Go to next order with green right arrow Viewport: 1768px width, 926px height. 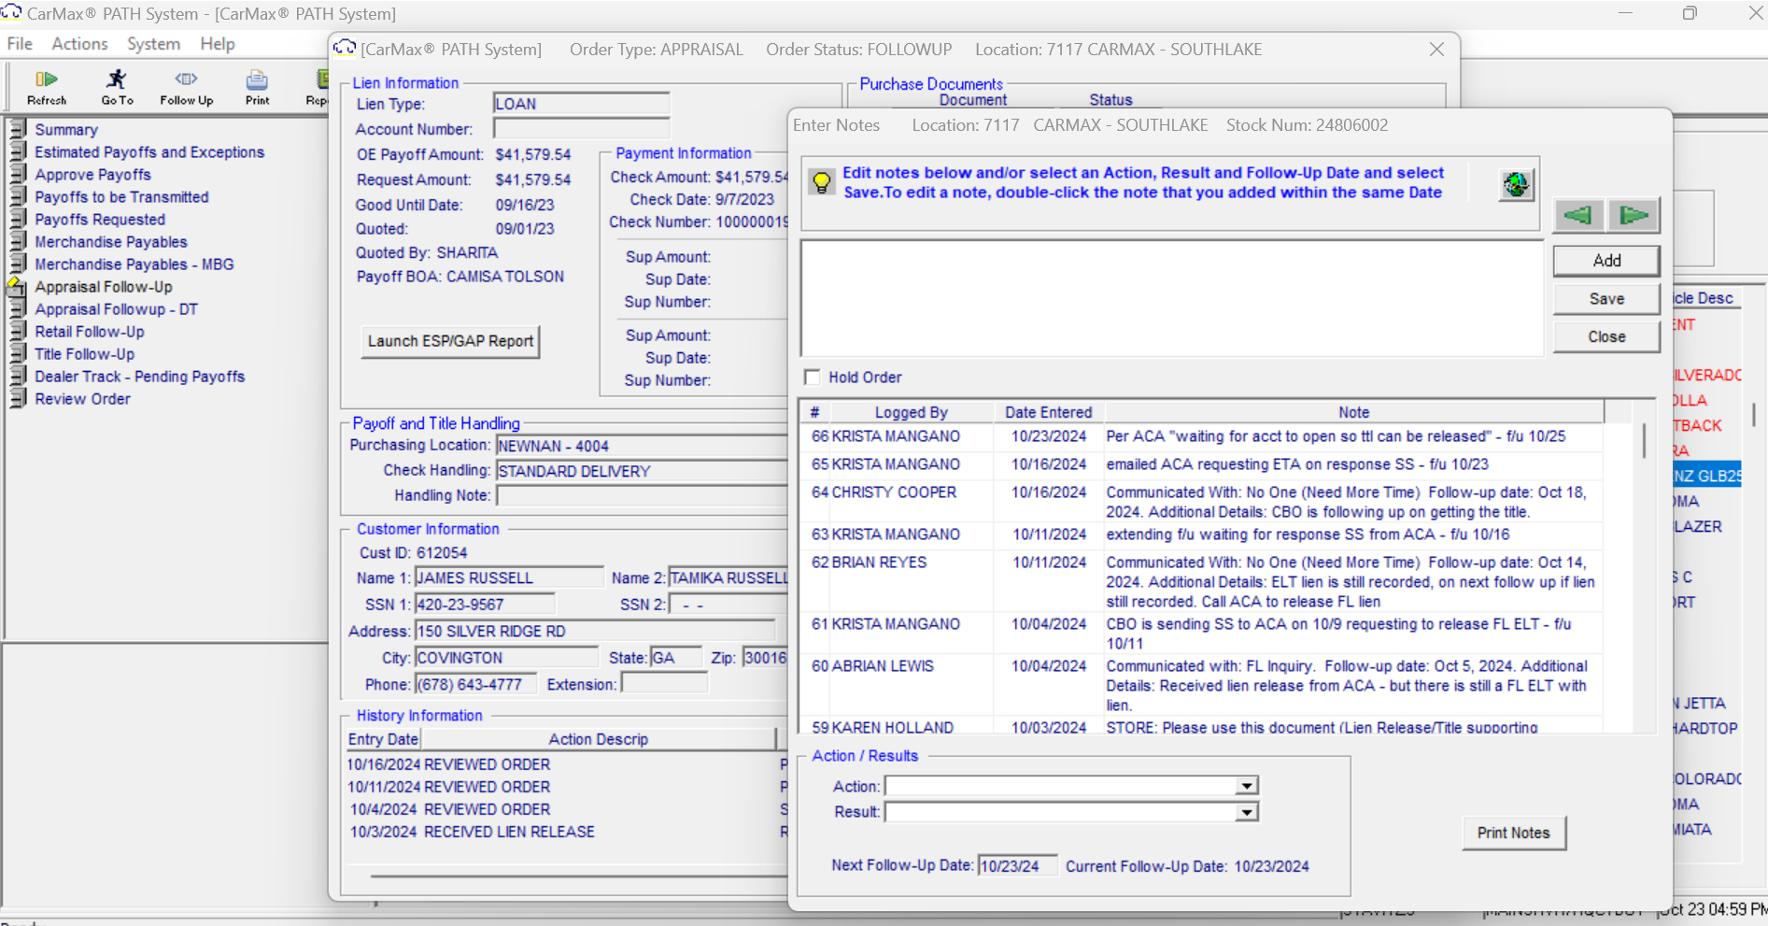click(x=1634, y=215)
